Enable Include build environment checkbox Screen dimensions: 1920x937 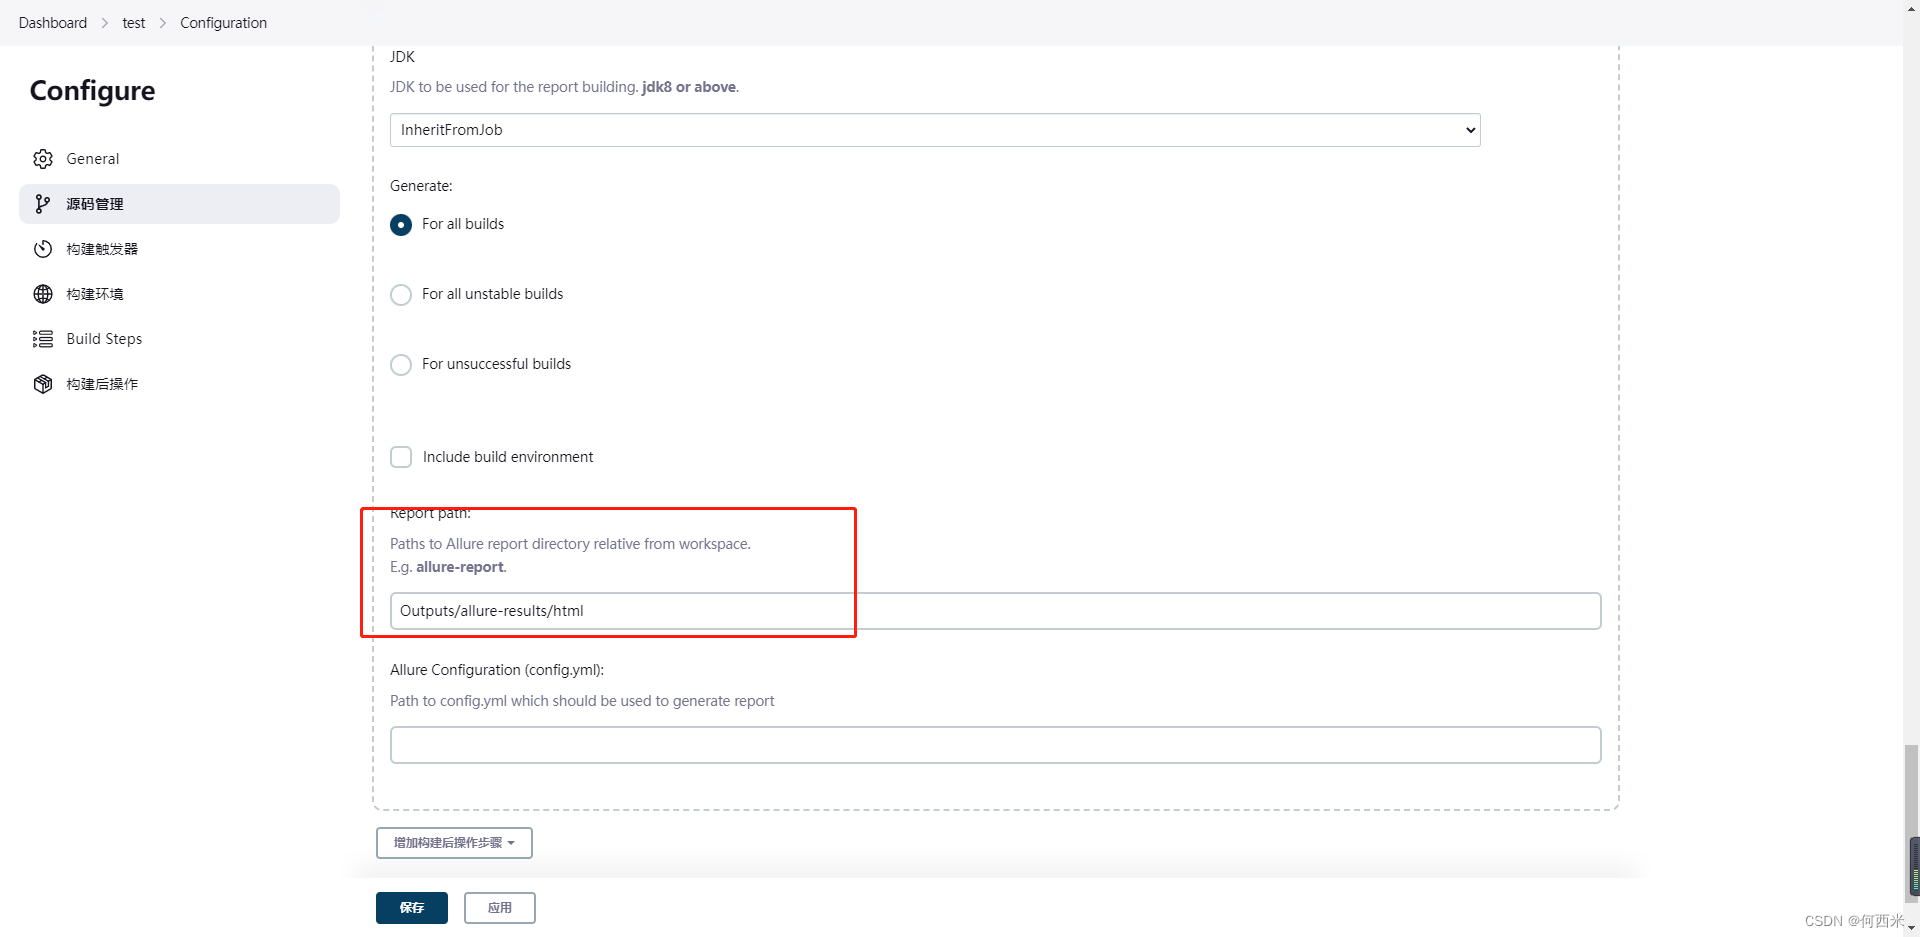coord(401,457)
